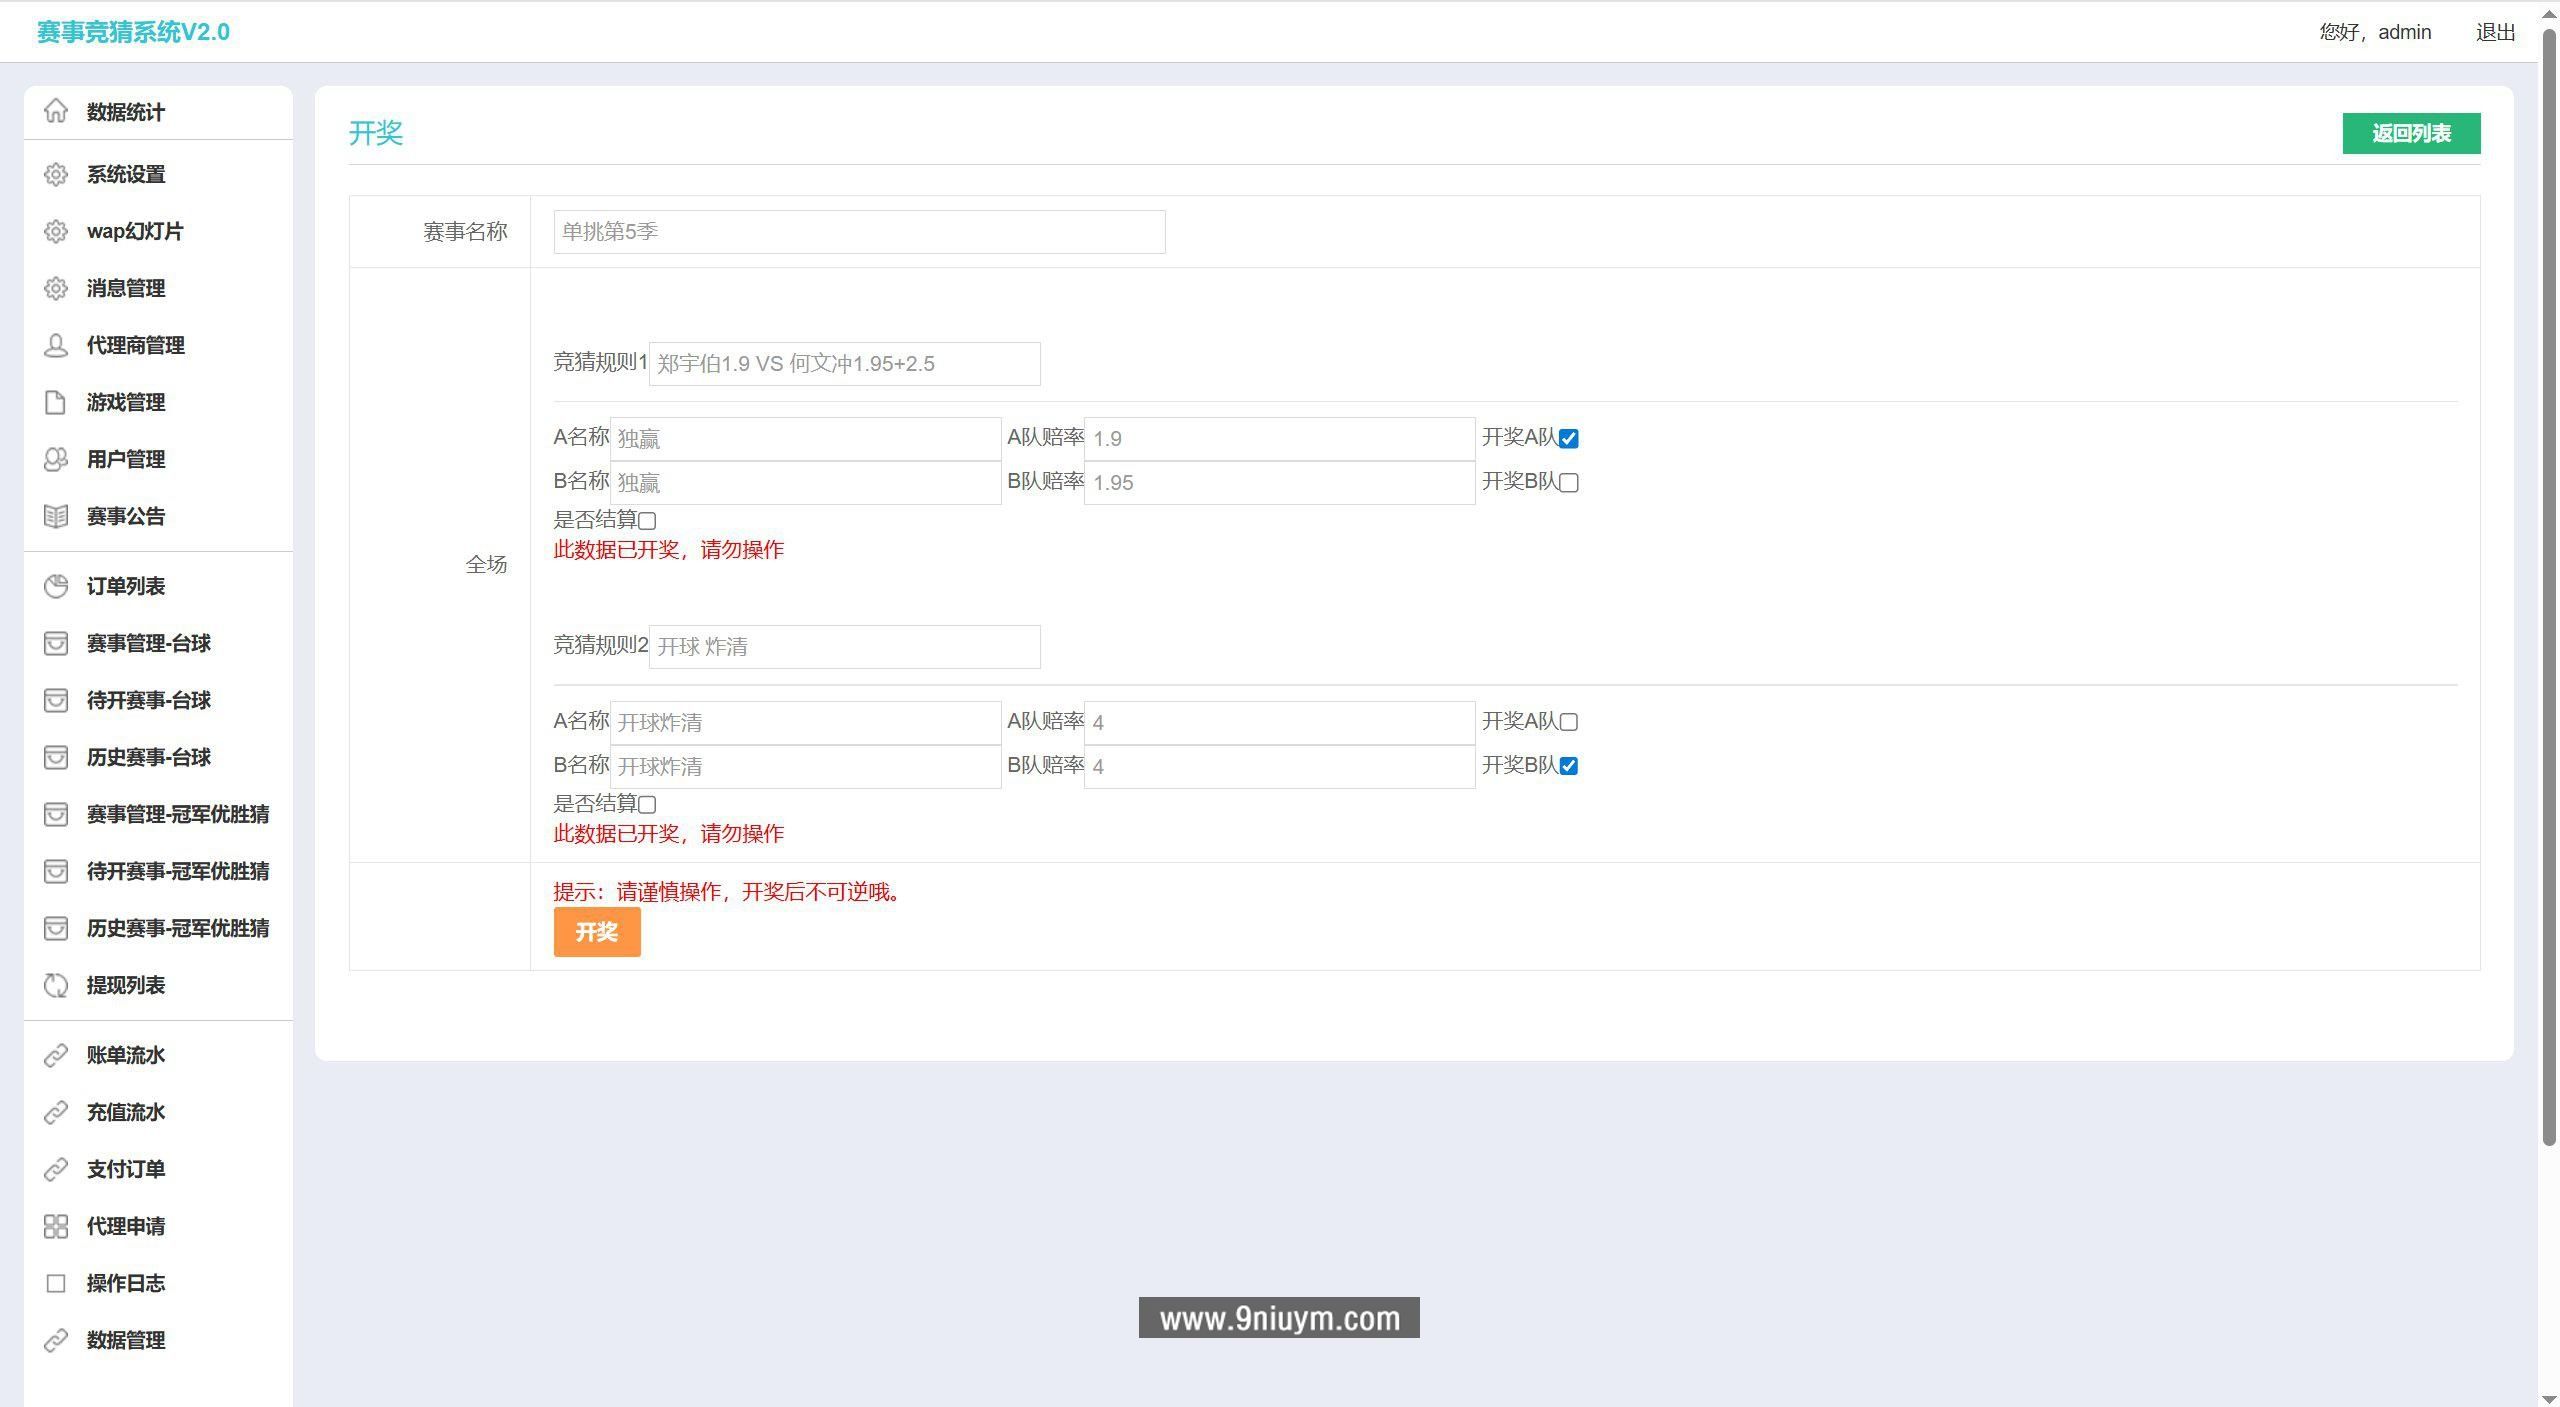Click 提示：请谨慎操作 warning text

pos(729,892)
